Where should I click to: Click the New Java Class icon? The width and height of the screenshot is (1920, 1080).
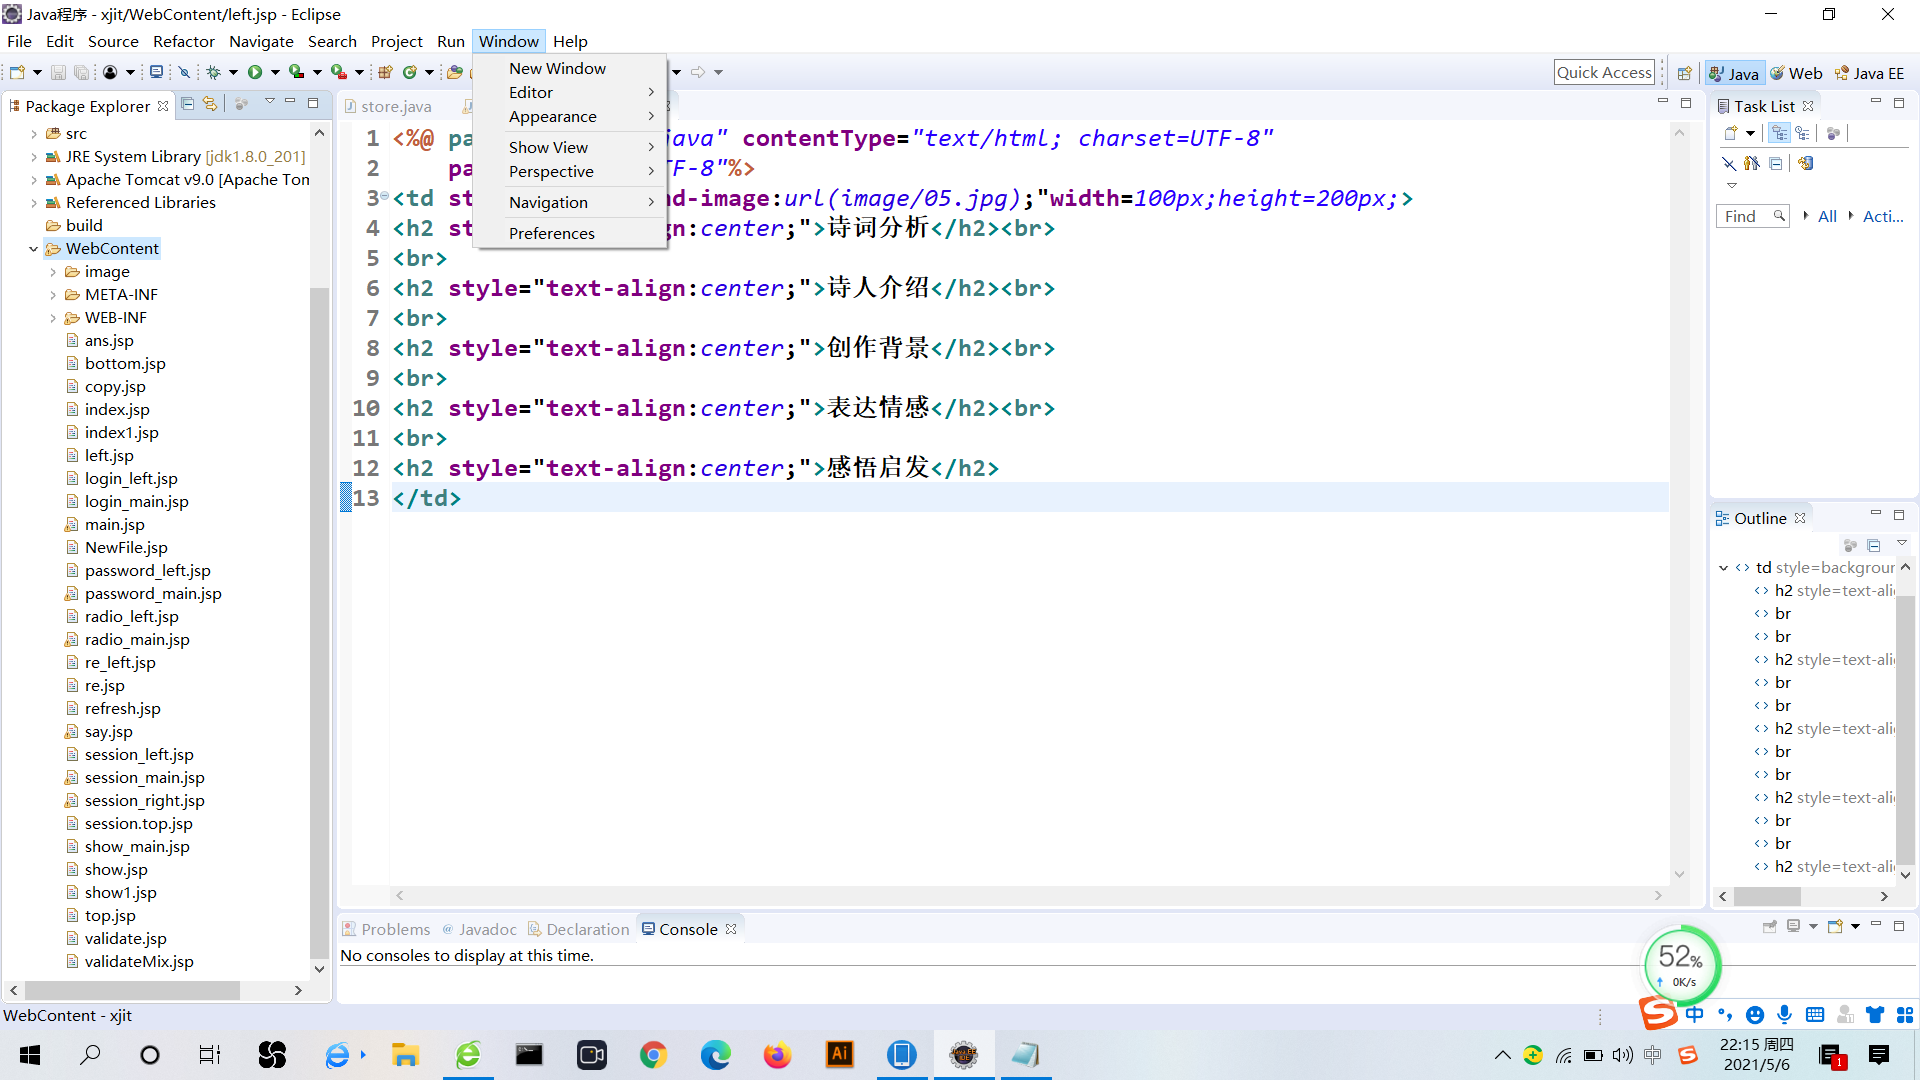410,72
